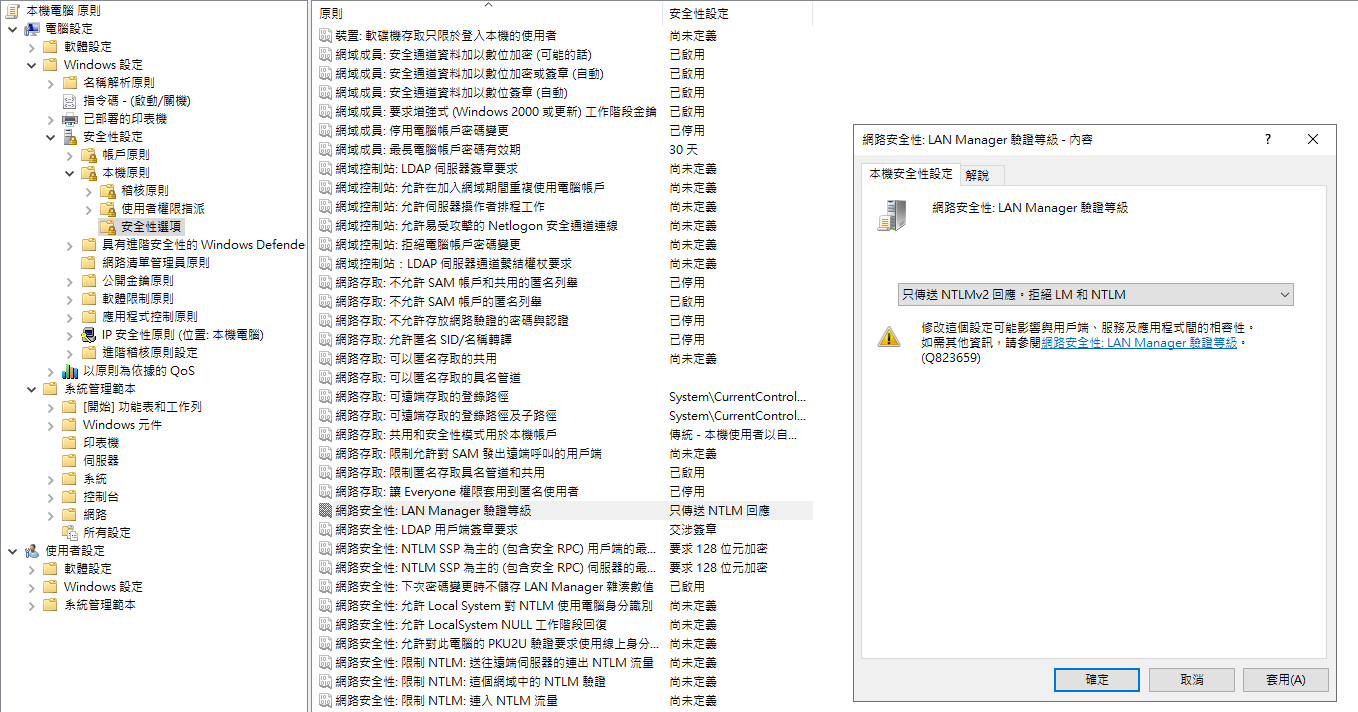The image size is (1358, 712).
Task: Switch to the 解說 tab
Action: [x=977, y=175]
